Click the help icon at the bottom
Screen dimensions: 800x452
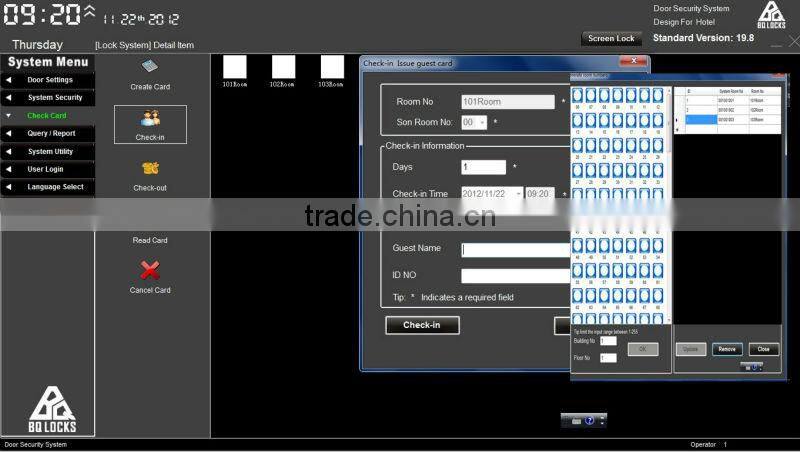[x=589, y=420]
